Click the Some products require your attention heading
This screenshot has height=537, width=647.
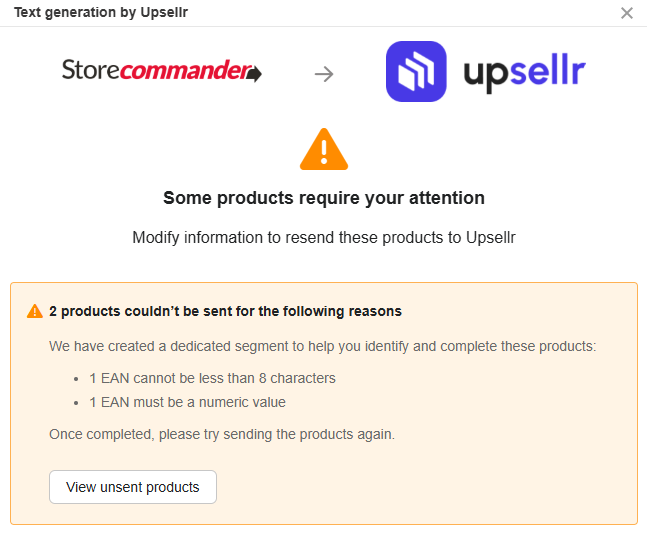[x=324, y=198]
